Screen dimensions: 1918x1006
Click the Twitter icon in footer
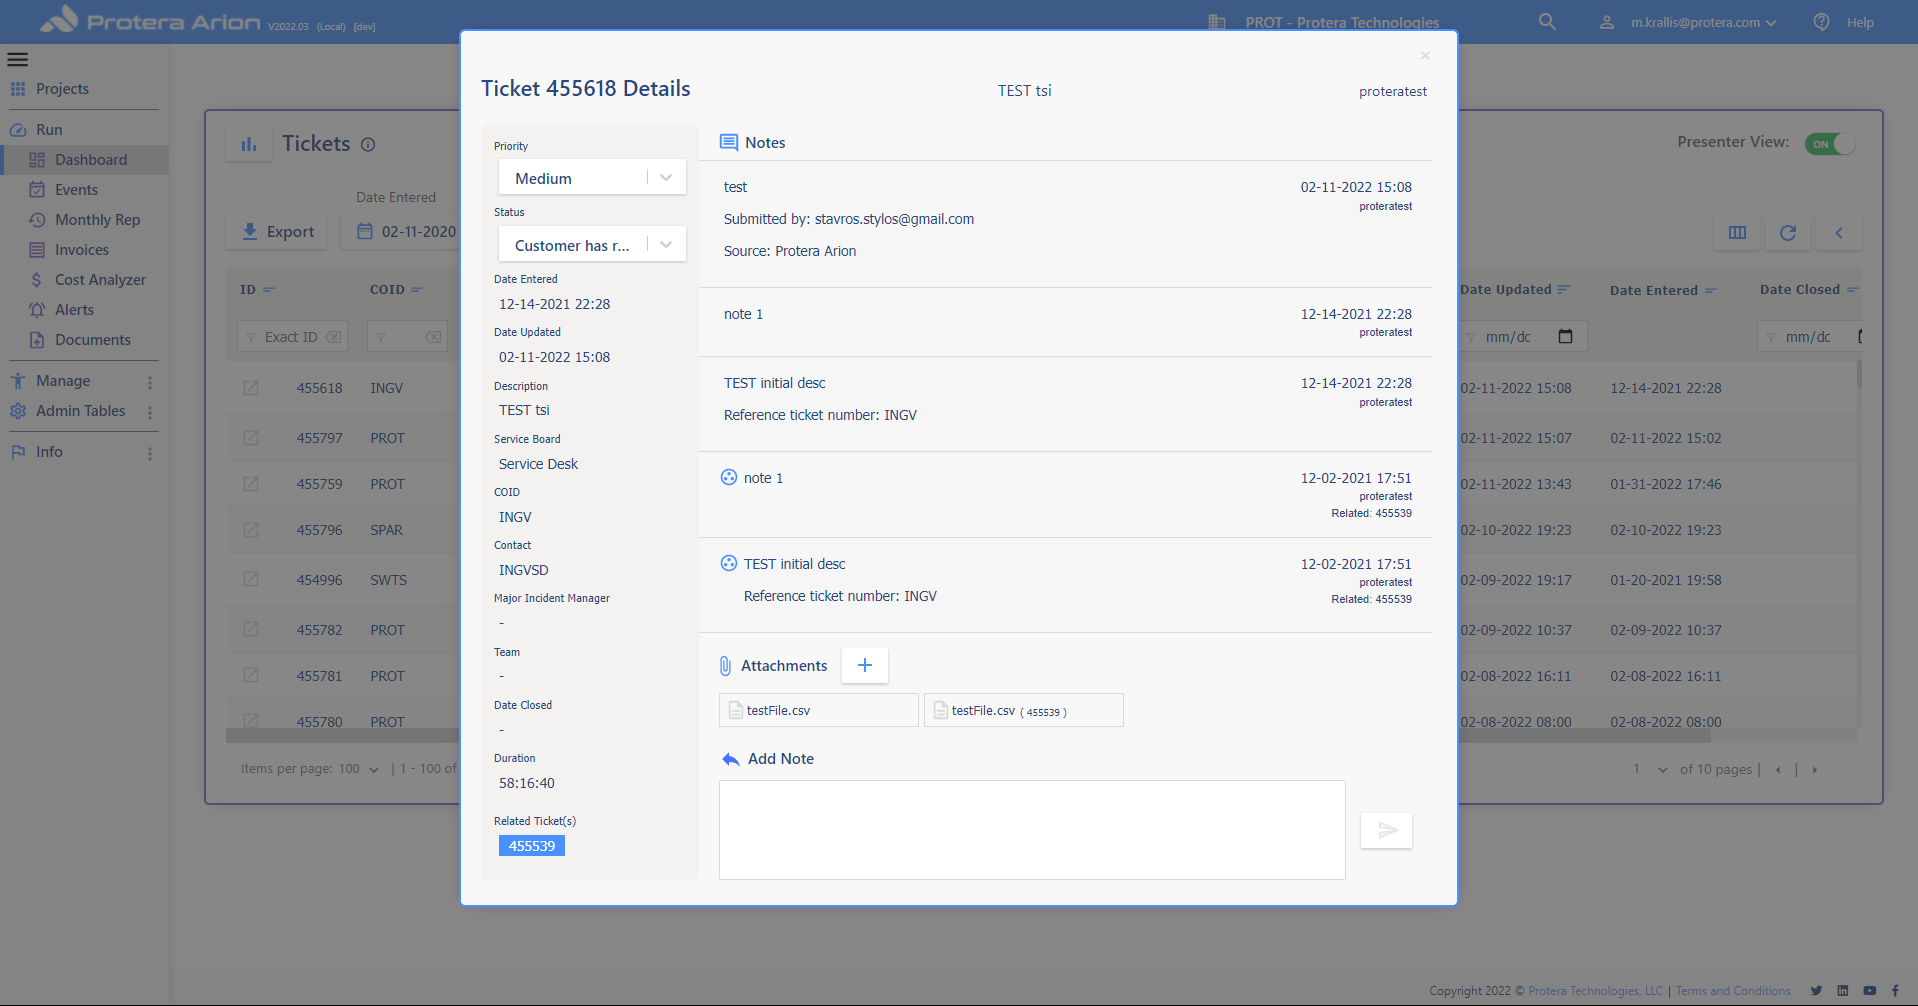pyautogui.click(x=1816, y=991)
